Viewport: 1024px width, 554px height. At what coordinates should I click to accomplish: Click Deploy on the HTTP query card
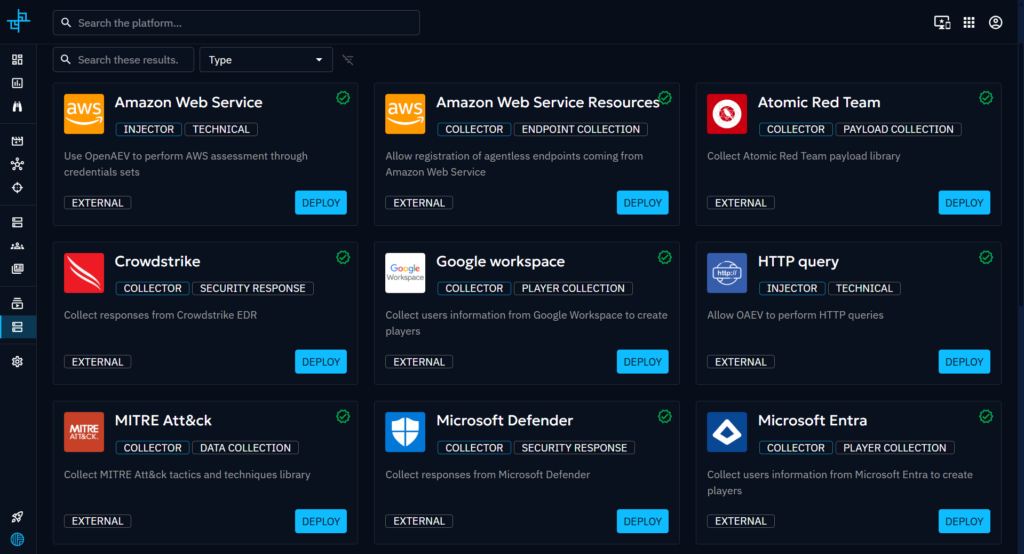(964, 362)
